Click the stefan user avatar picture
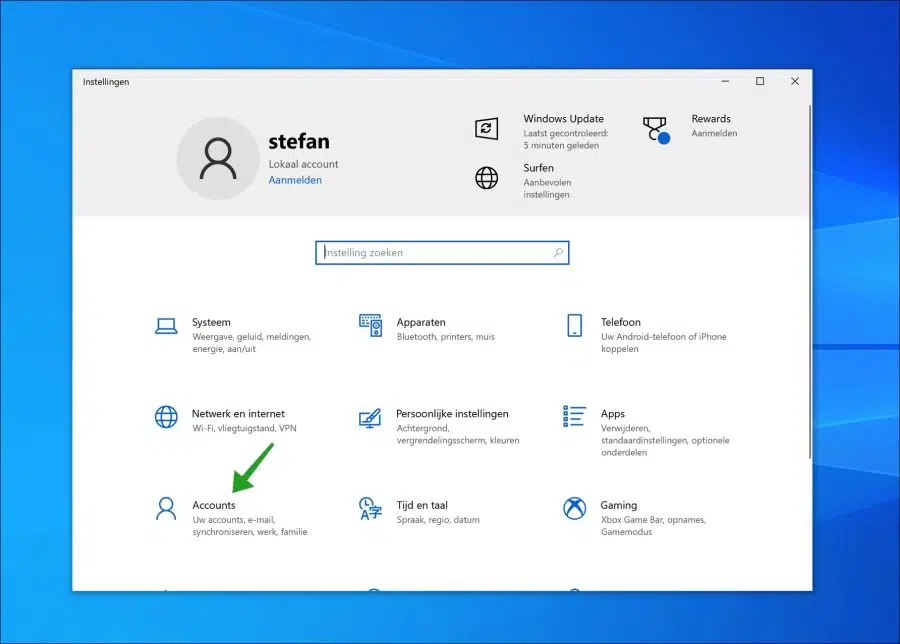Image resolution: width=900 pixels, height=644 pixels. coord(218,158)
